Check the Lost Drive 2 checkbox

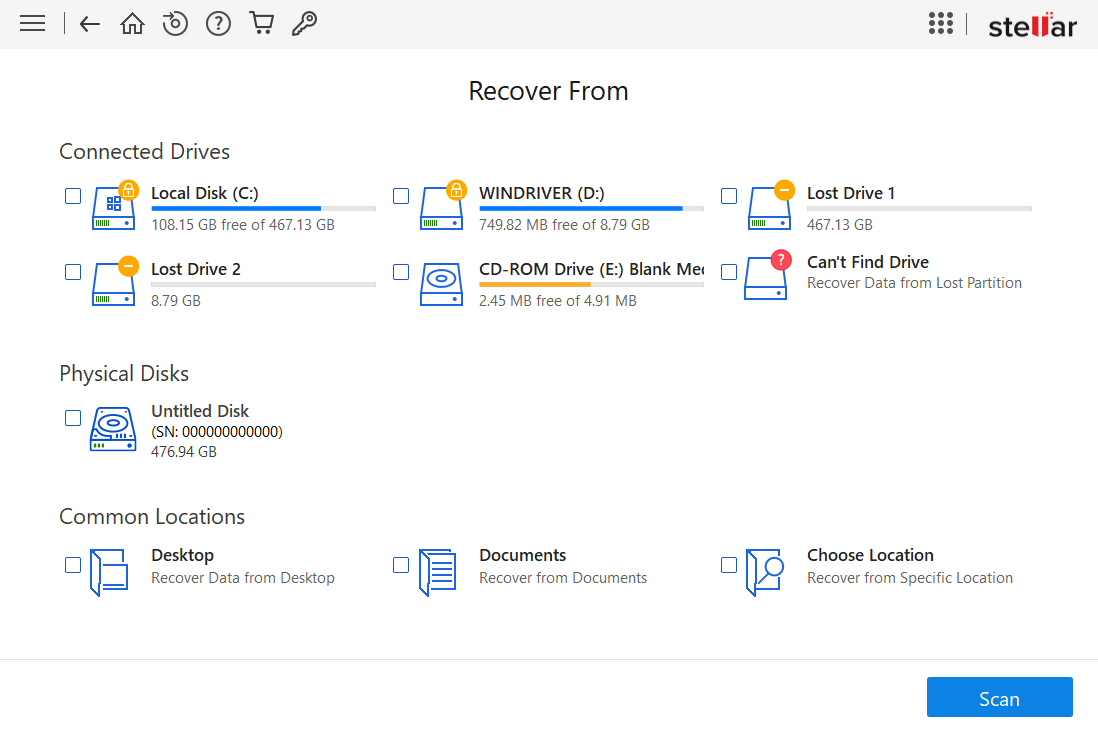click(73, 272)
